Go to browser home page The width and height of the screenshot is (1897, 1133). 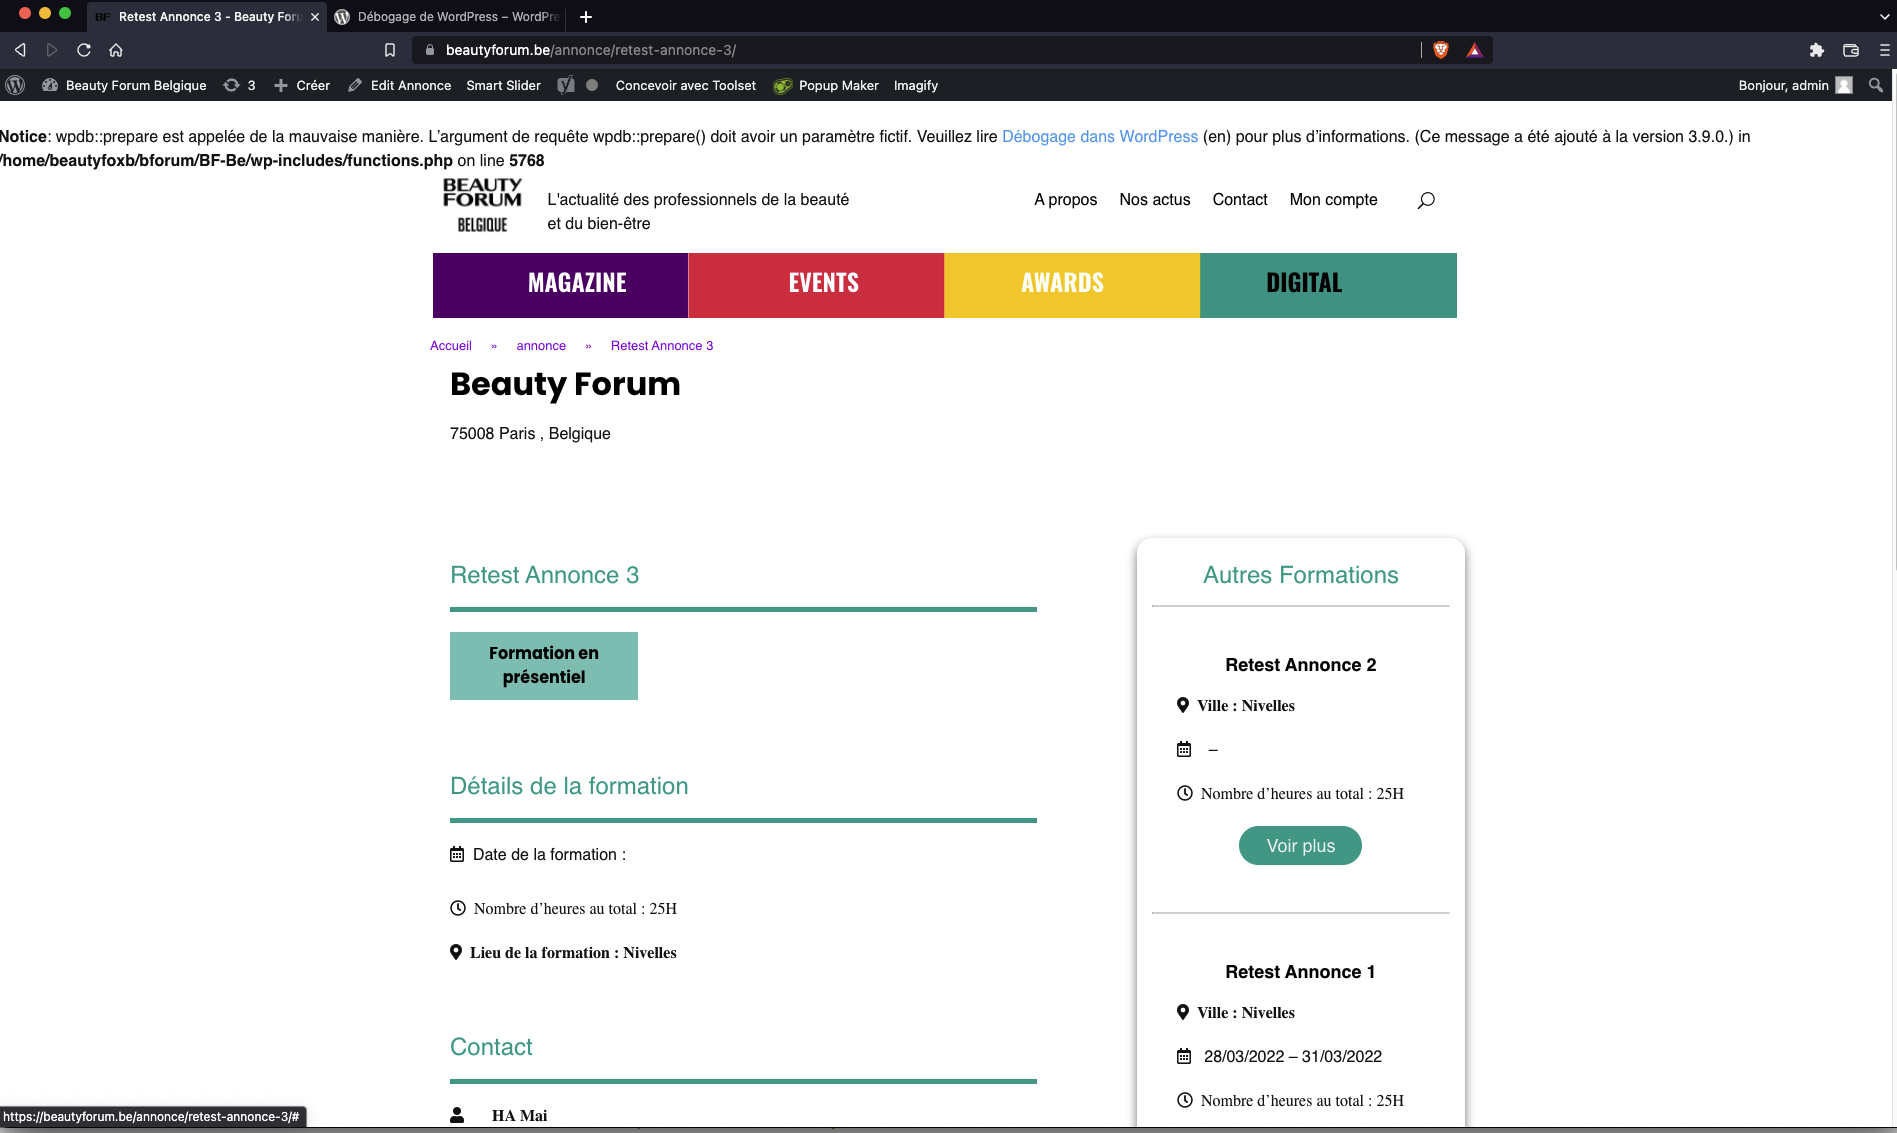[x=116, y=50]
